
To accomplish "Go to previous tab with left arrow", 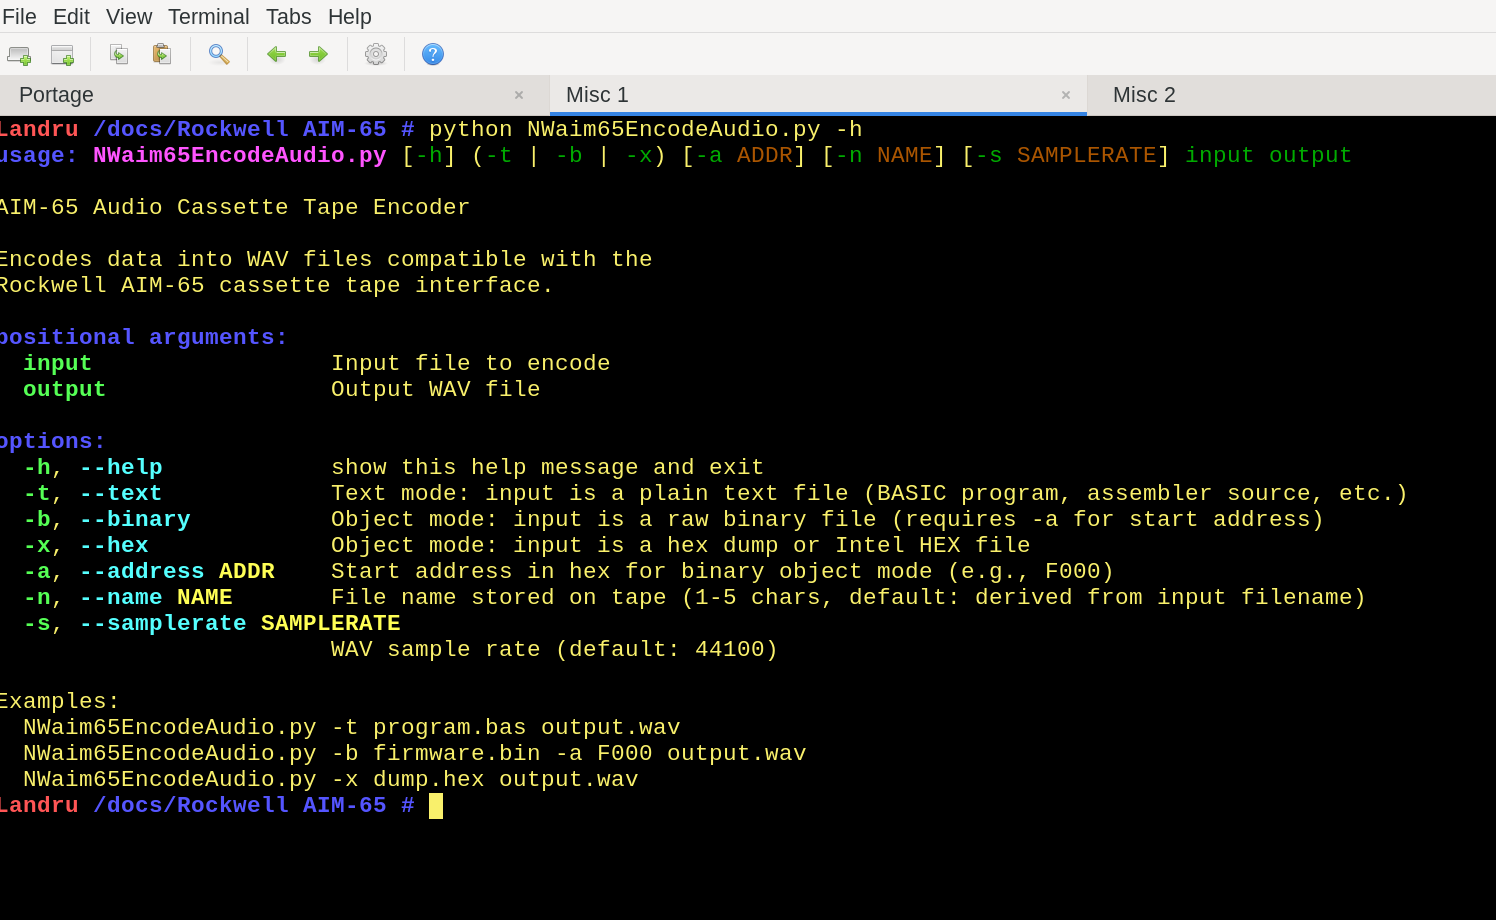I will (x=276, y=55).
